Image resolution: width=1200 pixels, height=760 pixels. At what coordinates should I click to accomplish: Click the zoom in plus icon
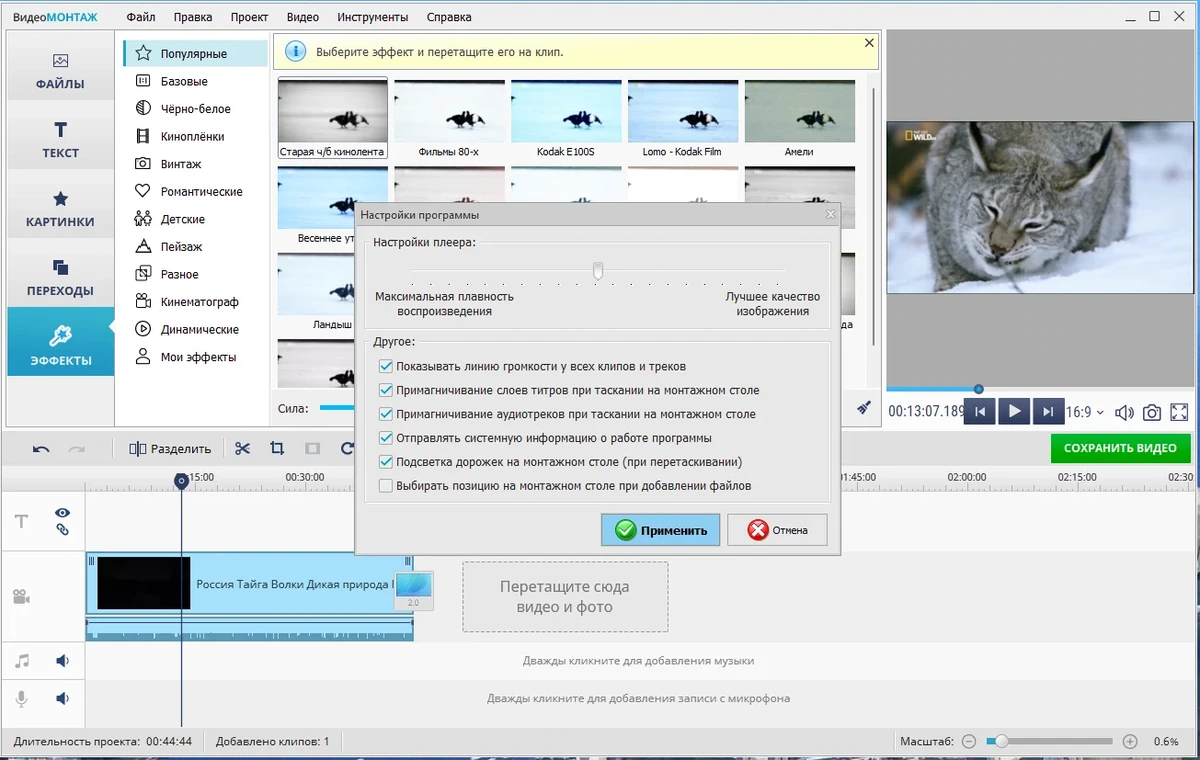1130,742
